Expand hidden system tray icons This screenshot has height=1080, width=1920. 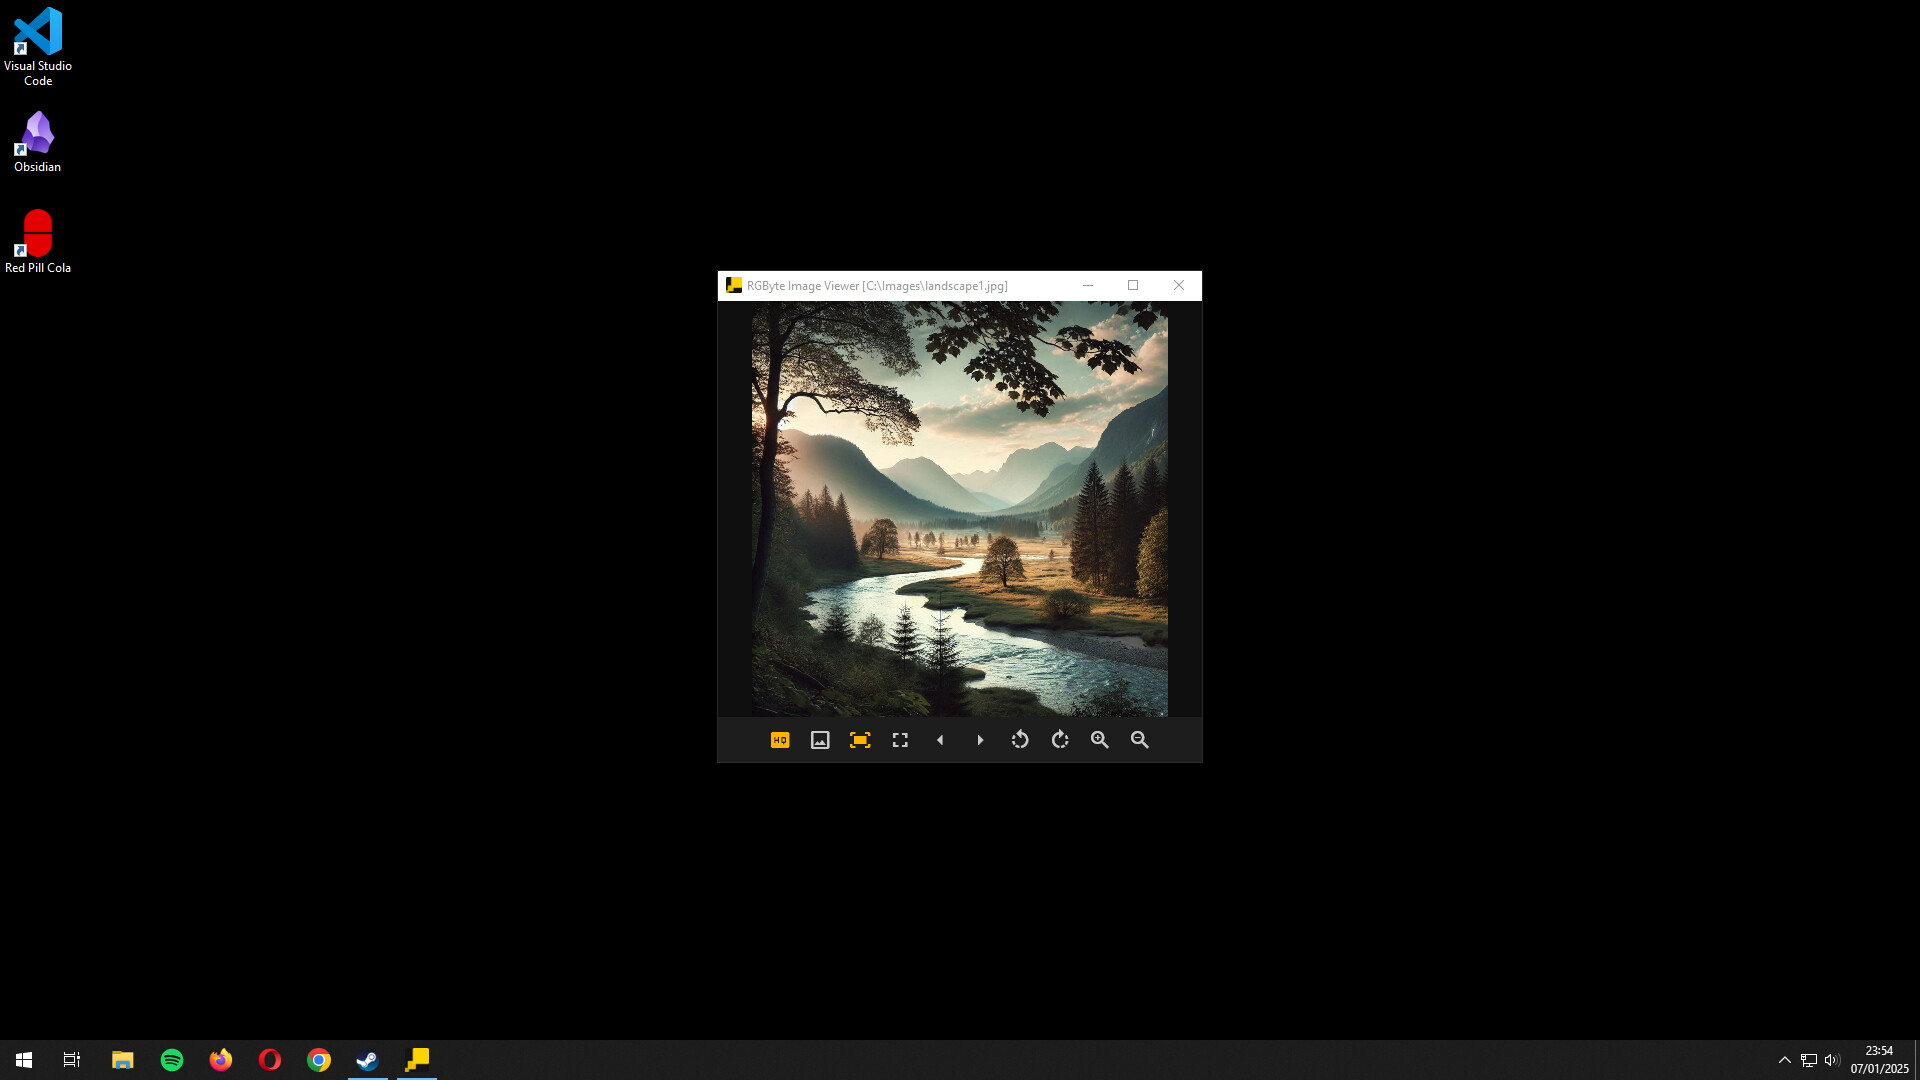[x=1785, y=1059]
